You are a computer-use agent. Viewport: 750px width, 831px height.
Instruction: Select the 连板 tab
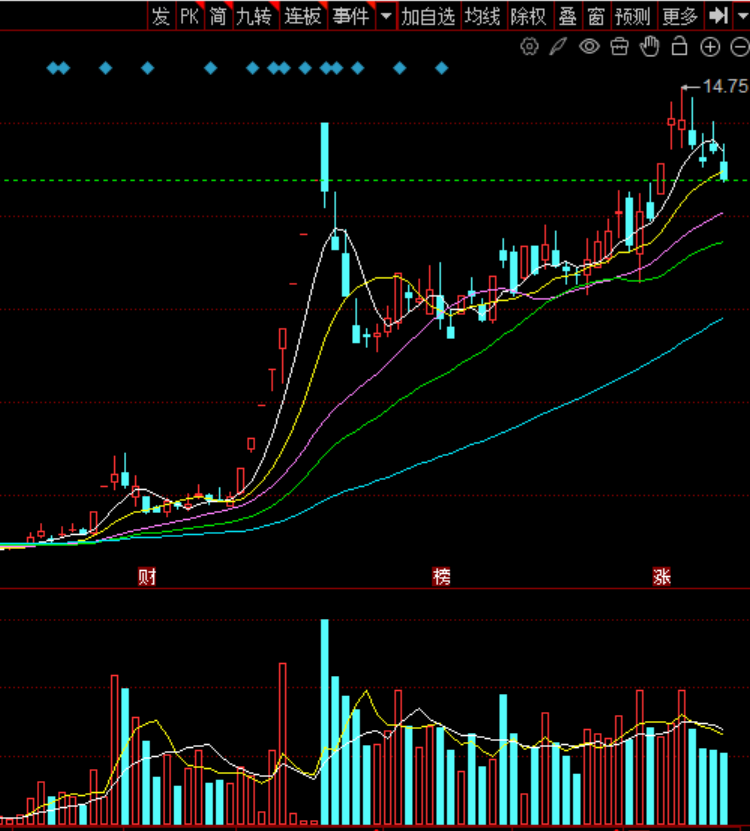tap(302, 16)
